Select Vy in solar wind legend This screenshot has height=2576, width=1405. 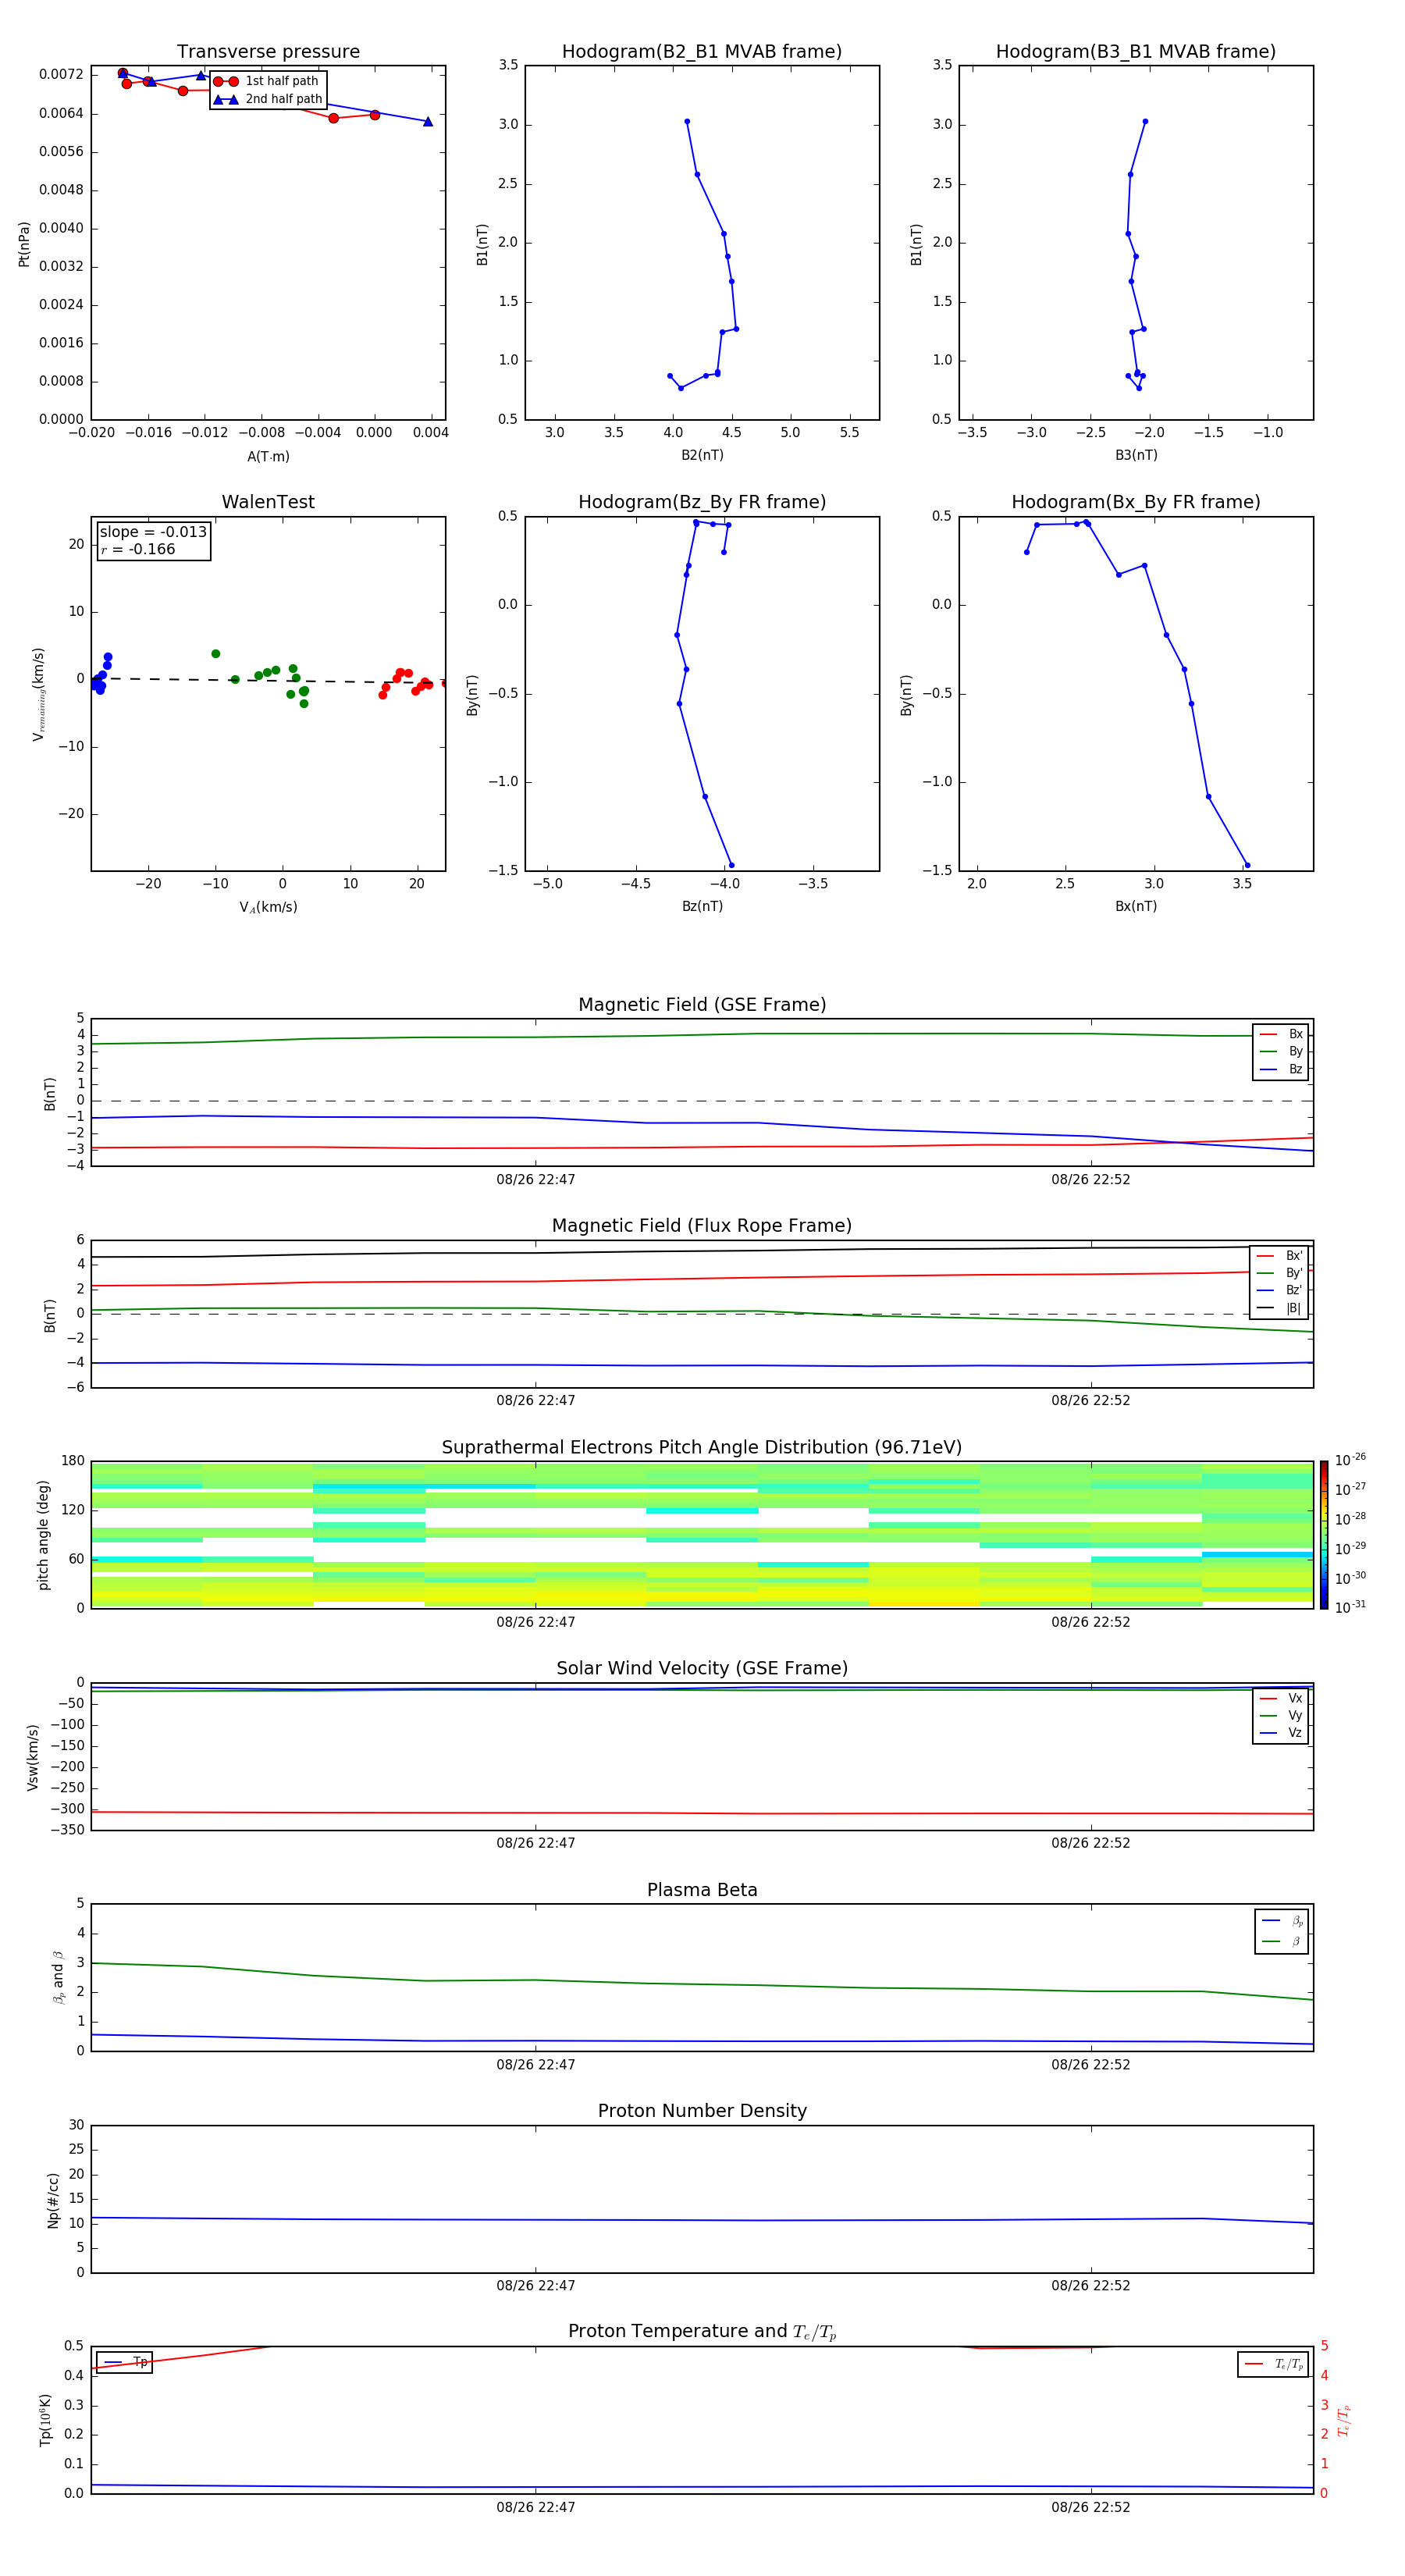[1281, 1715]
